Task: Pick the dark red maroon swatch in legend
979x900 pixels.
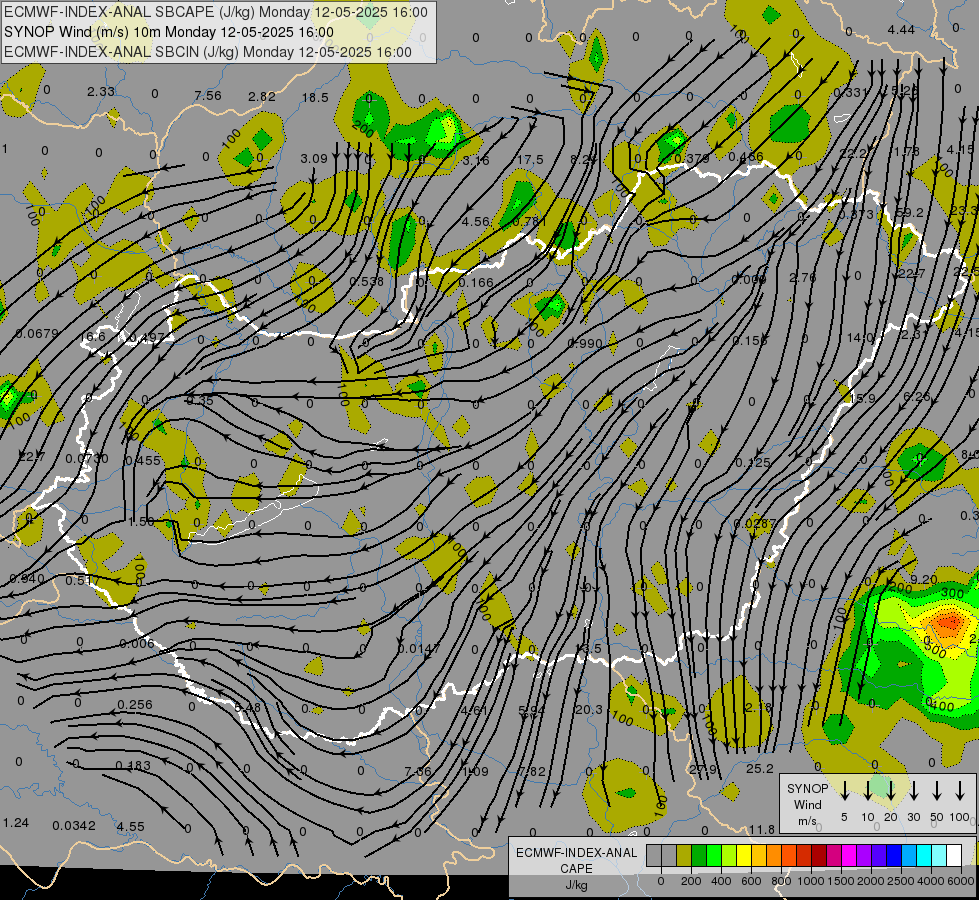Action: pyautogui.click(x=819, y=856)
